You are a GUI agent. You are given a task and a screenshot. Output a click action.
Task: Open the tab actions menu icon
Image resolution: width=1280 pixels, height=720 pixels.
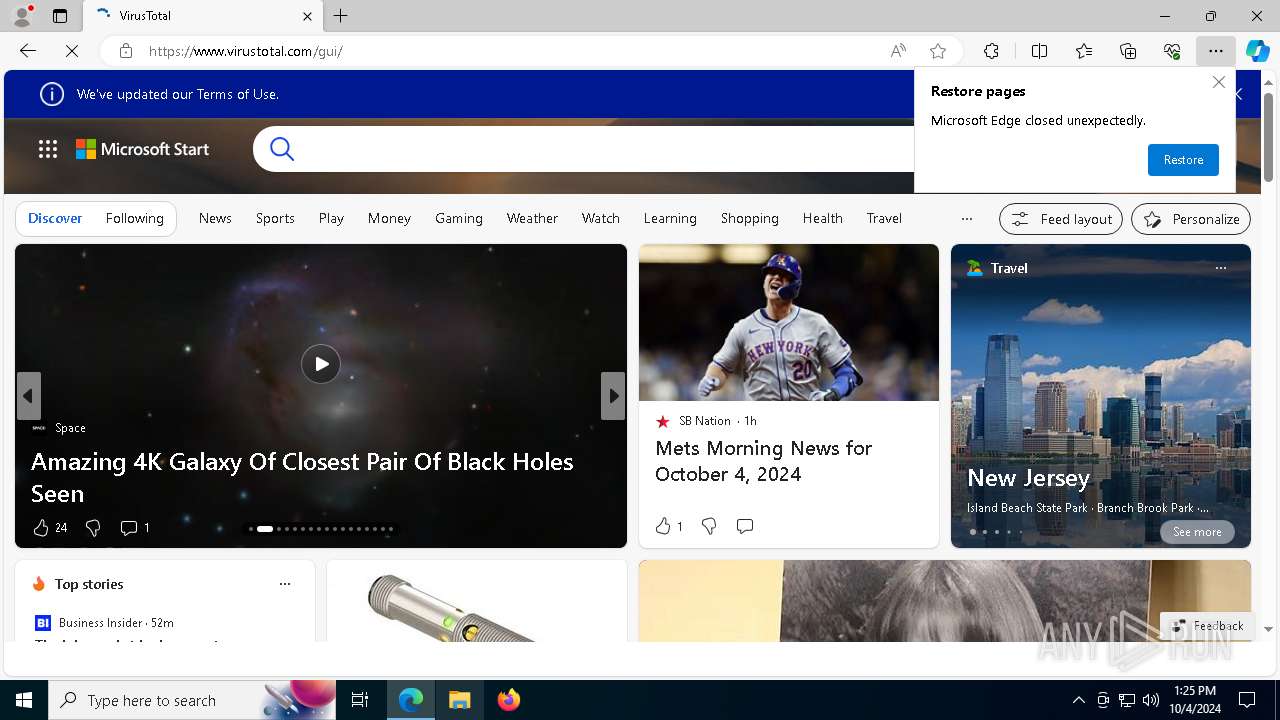tap(60, 16)
